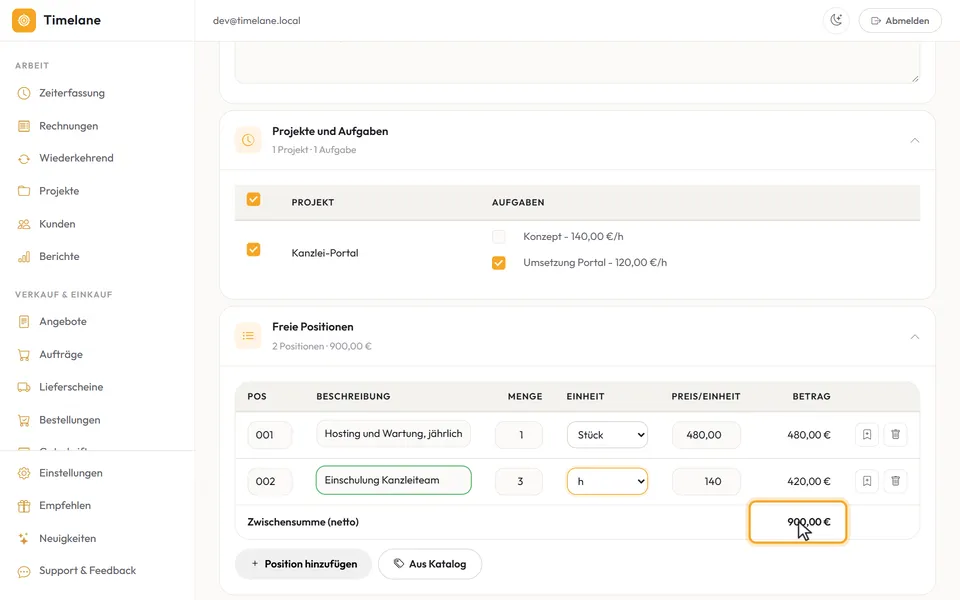Open unit dropdown showing h
Image resolution: width=960 pixels, height=600 pixels.
click(607, 481)
